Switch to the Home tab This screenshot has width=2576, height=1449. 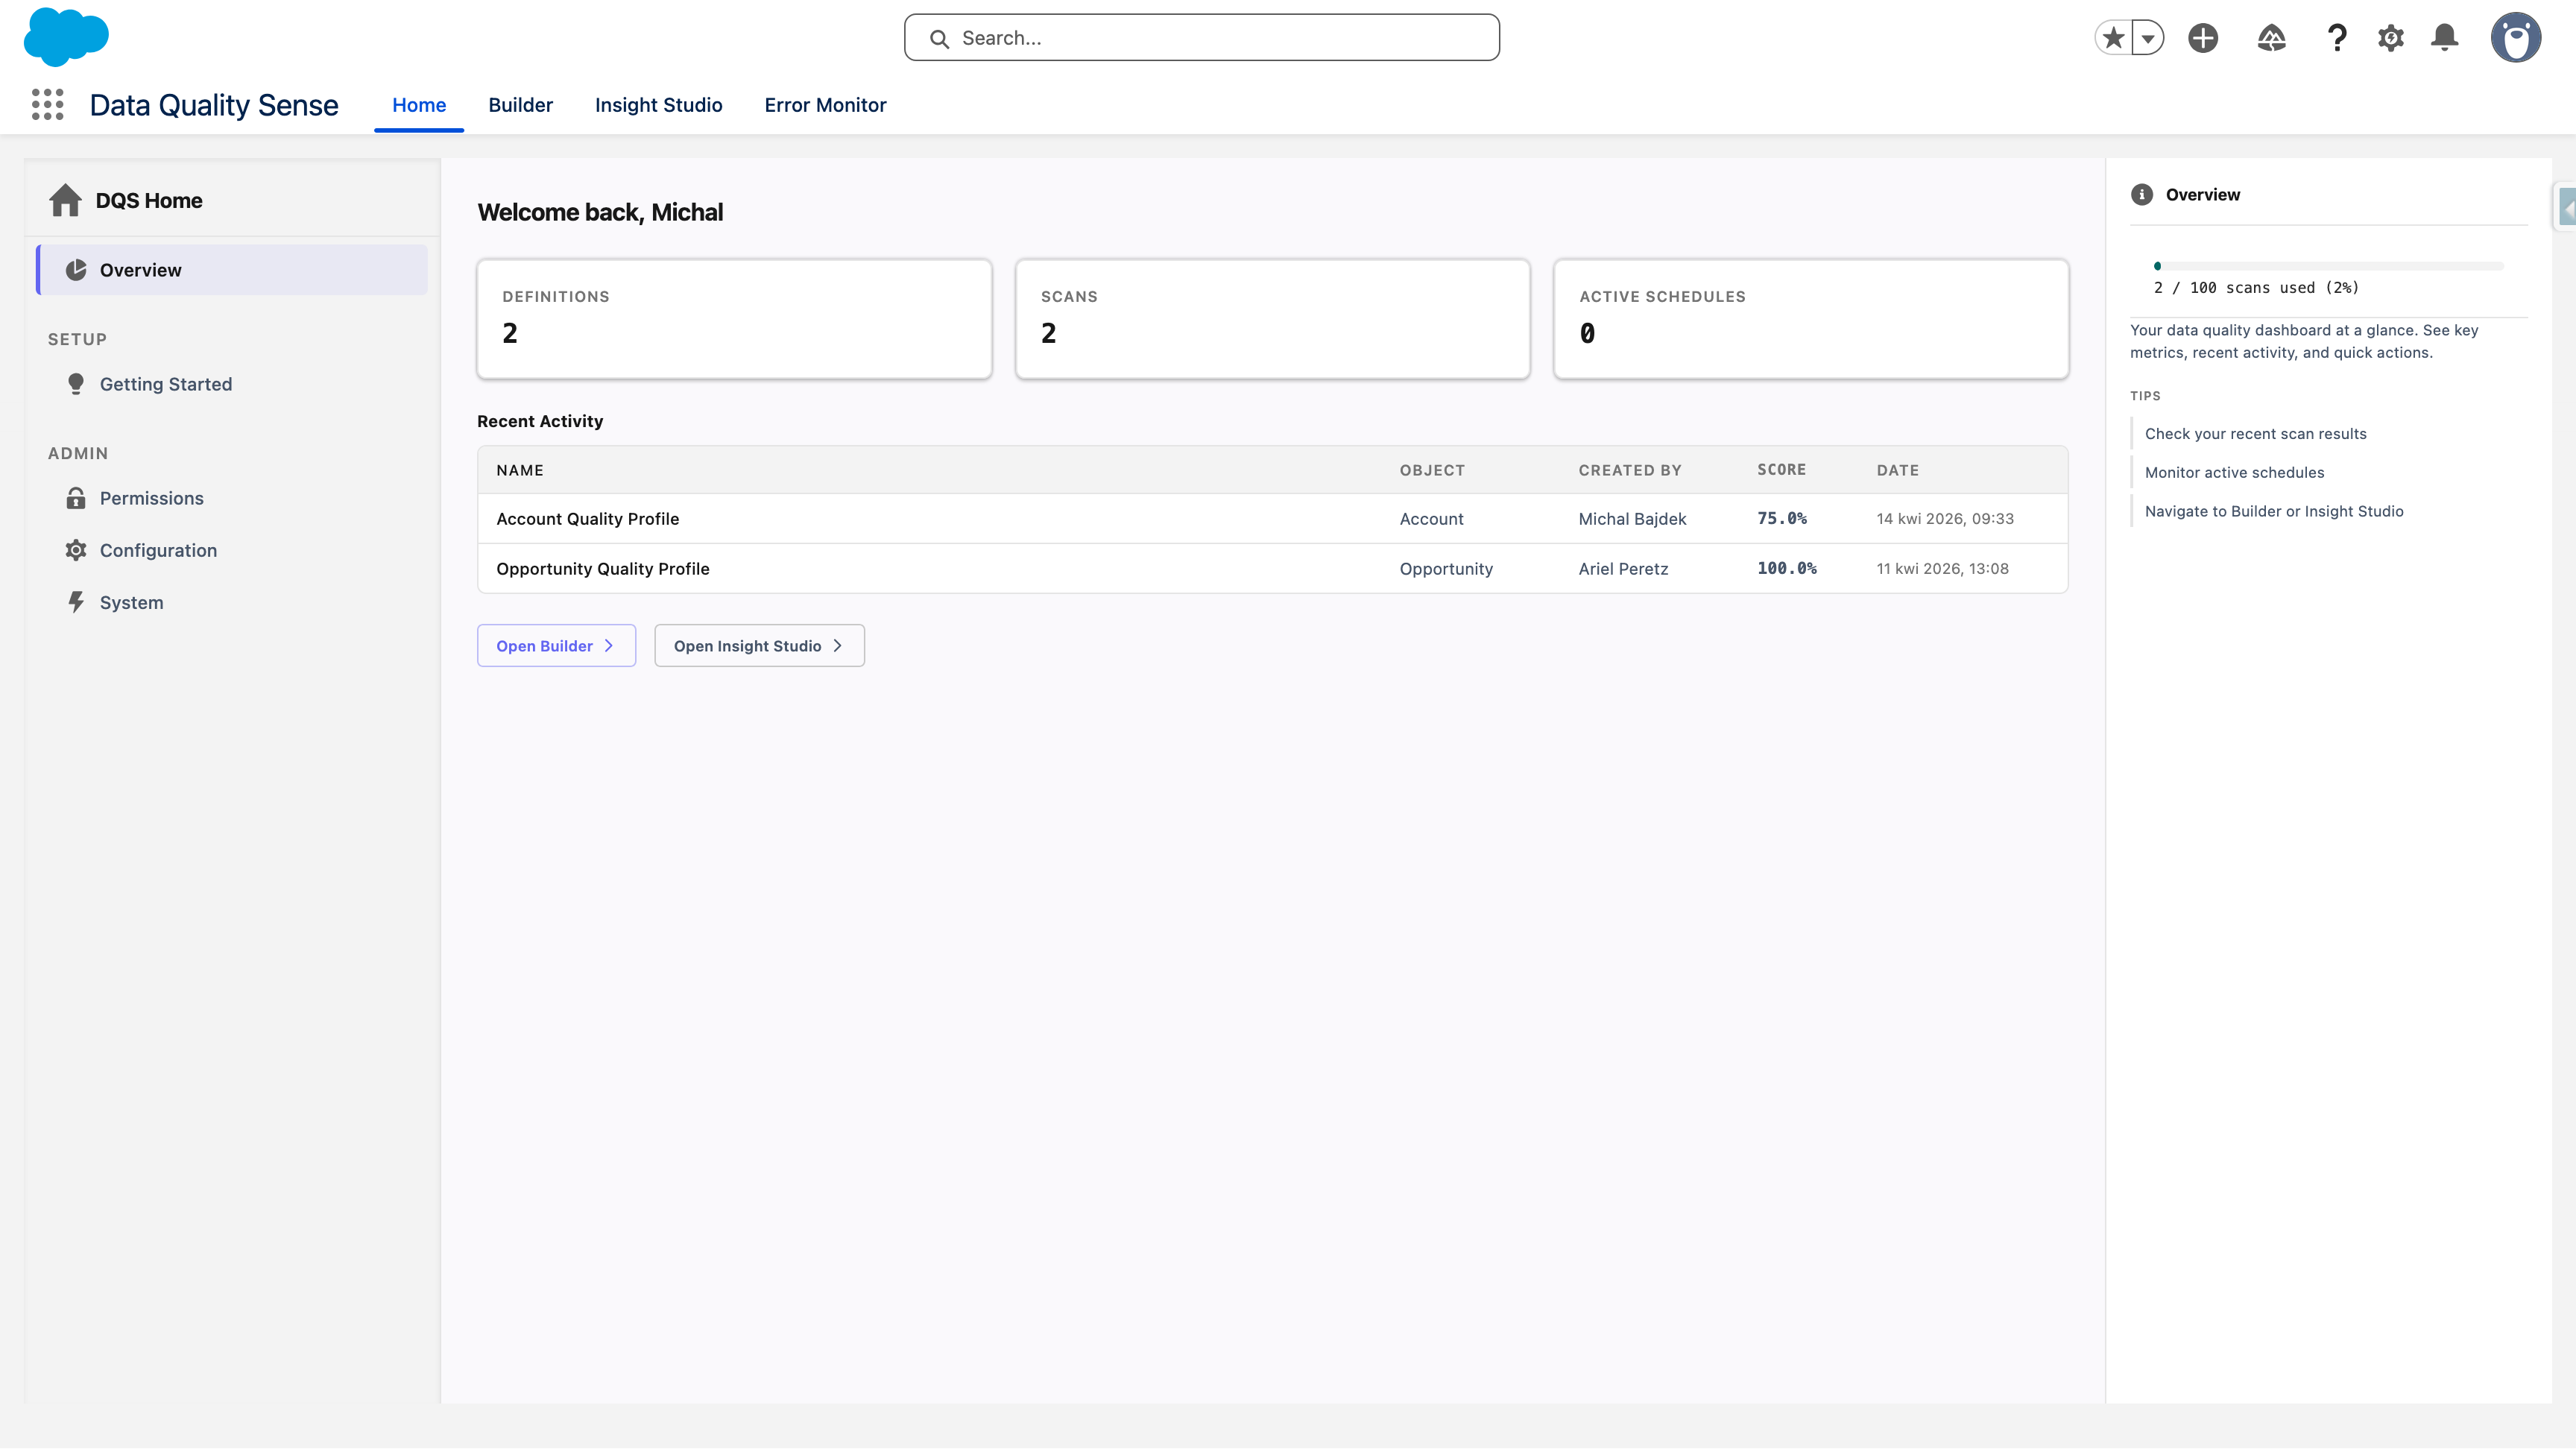419,105
